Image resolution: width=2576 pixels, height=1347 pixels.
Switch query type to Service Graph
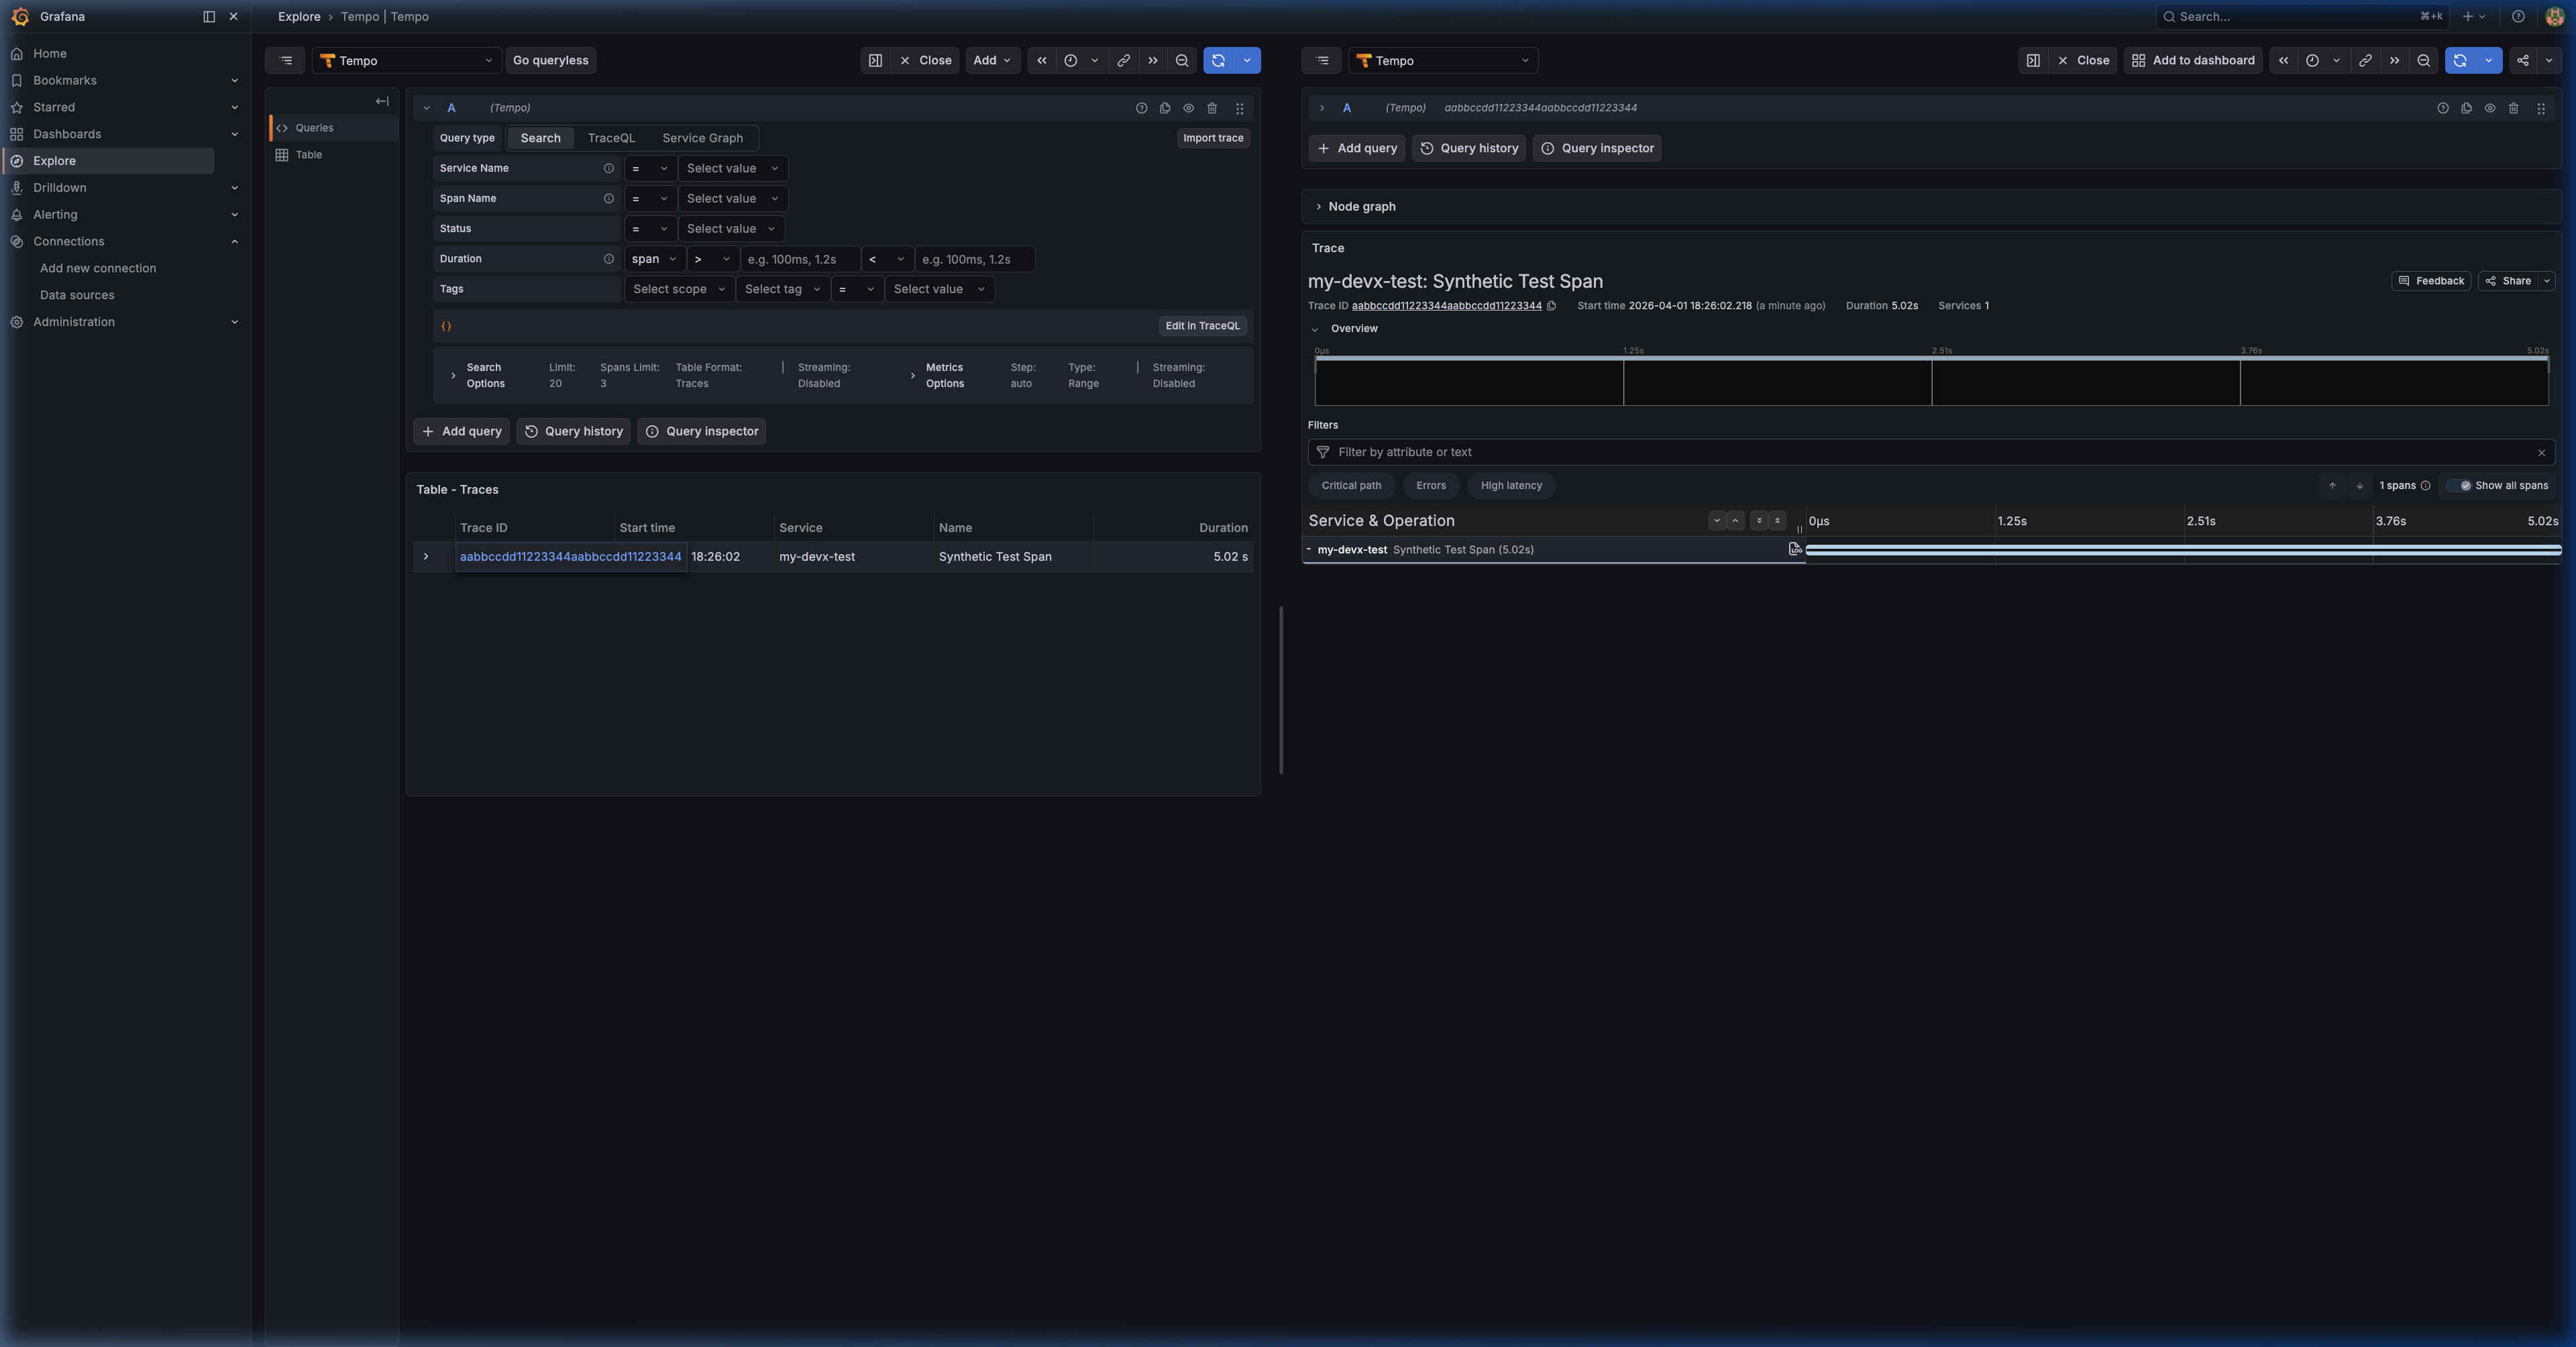click(x=702, y=138)
